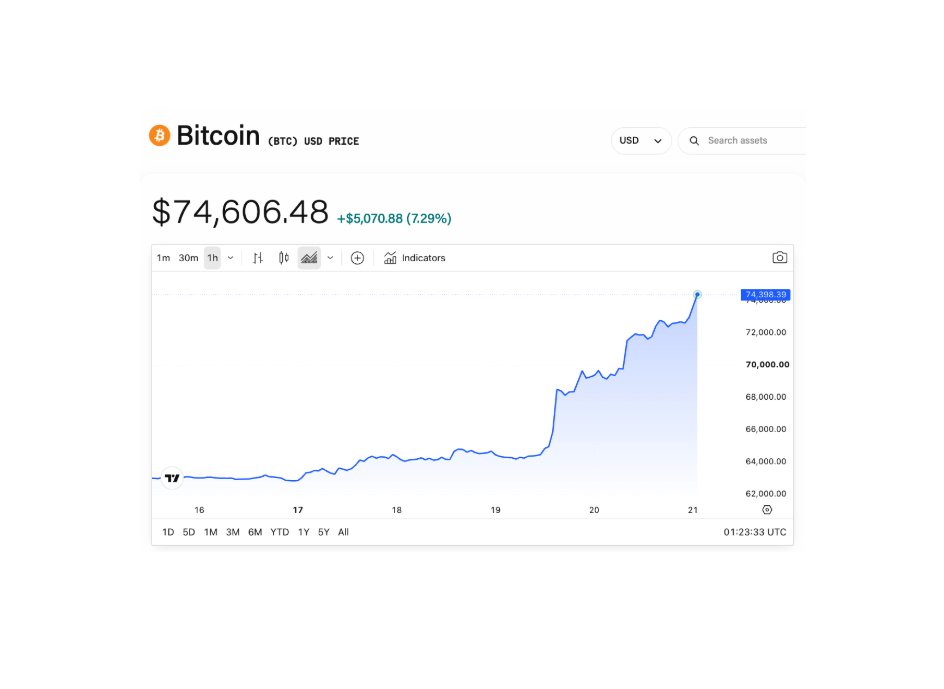
Task: Click the TradingView logo on chart
Action: 172,478
